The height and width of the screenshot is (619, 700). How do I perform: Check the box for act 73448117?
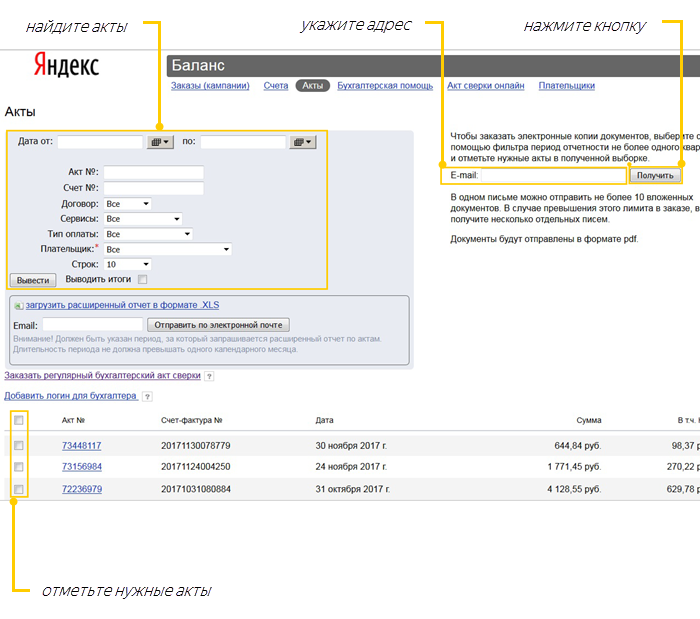(x=19, y=445)
